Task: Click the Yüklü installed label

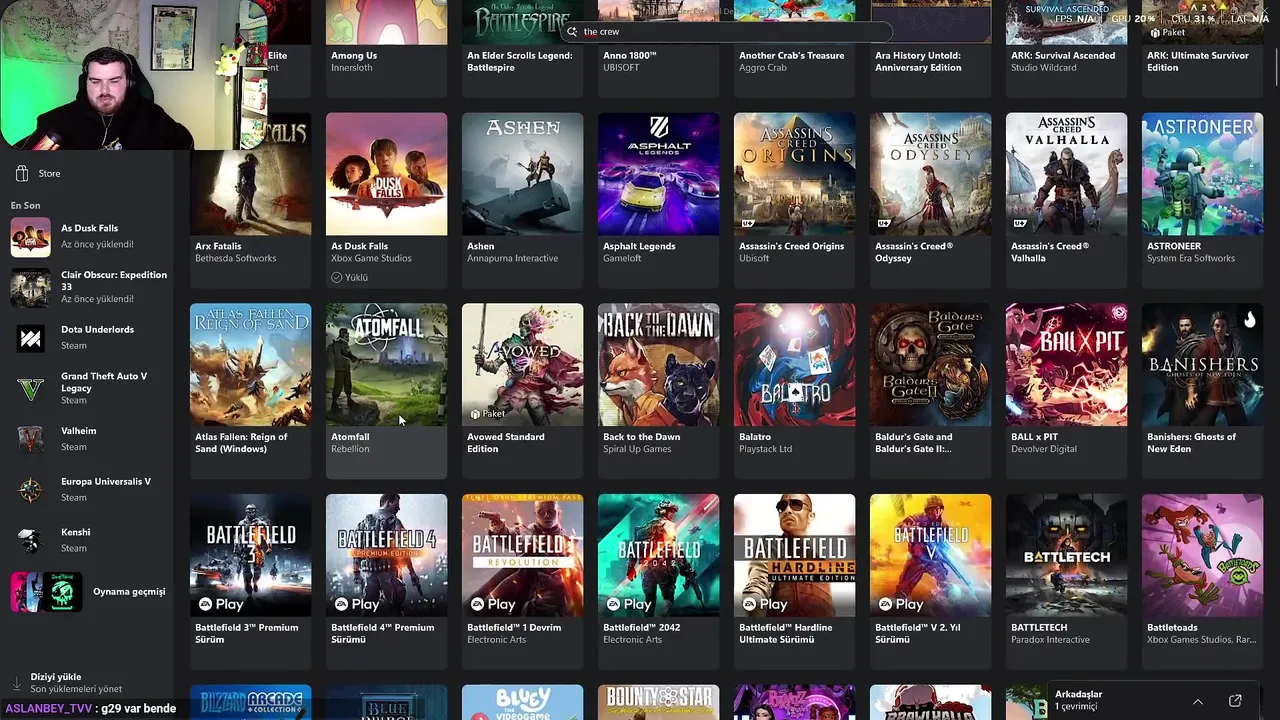Action: pos(350,277)
